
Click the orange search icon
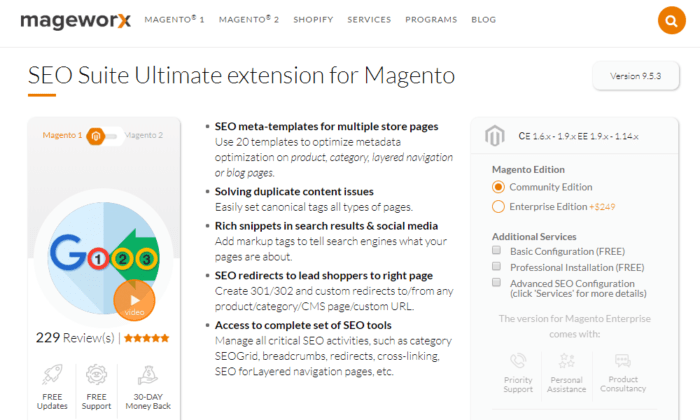[671, 21]
